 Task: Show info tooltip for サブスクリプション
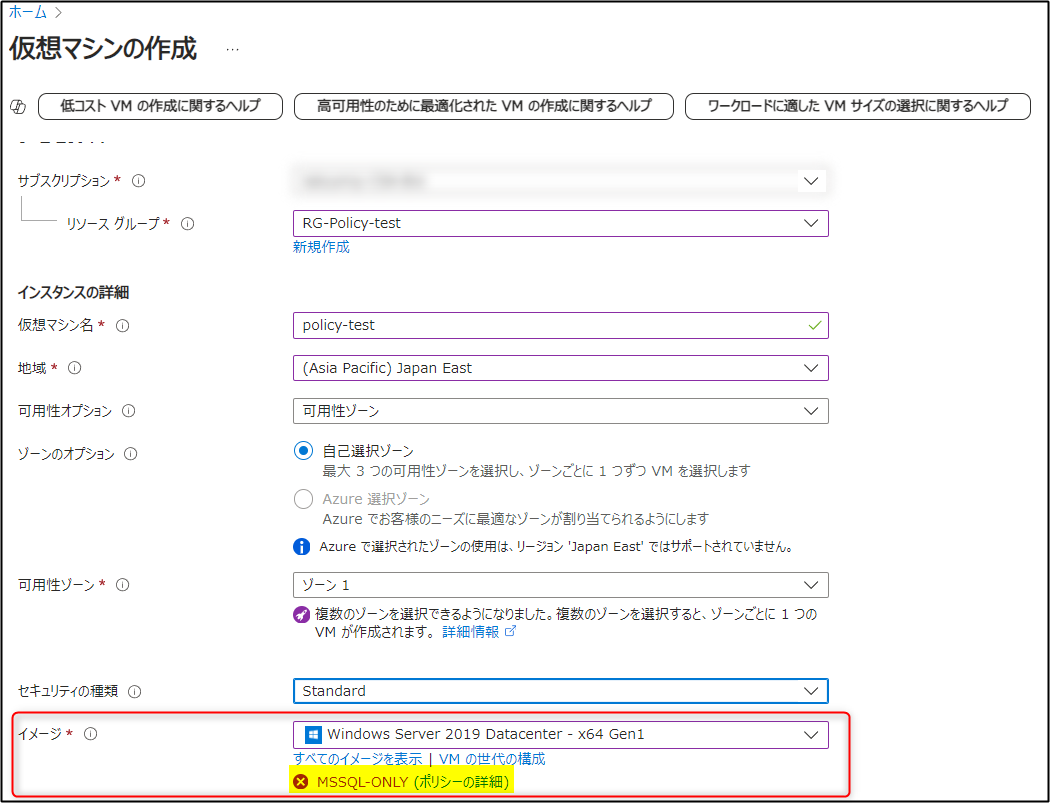pos(139,181)
